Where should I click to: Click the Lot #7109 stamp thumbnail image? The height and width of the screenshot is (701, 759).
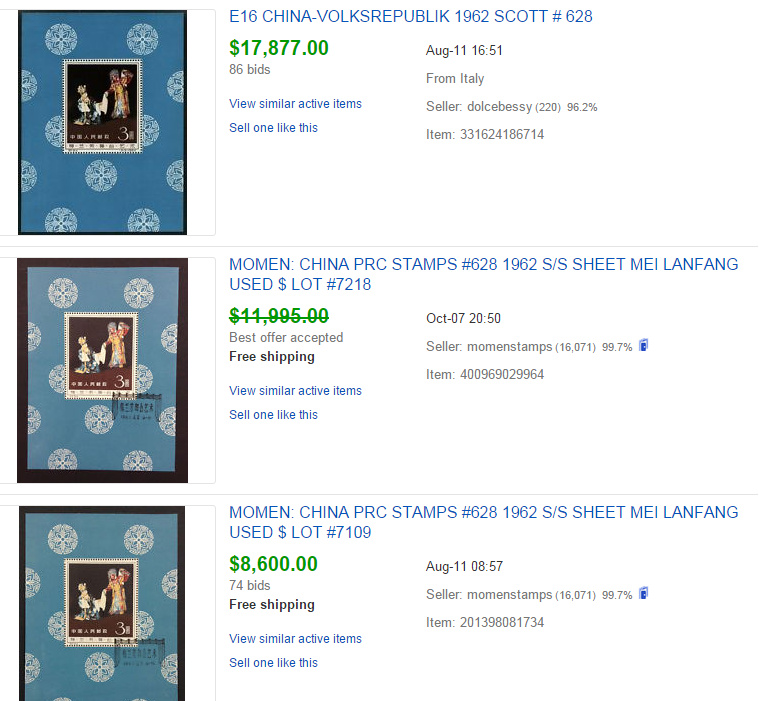pos(102,603)
